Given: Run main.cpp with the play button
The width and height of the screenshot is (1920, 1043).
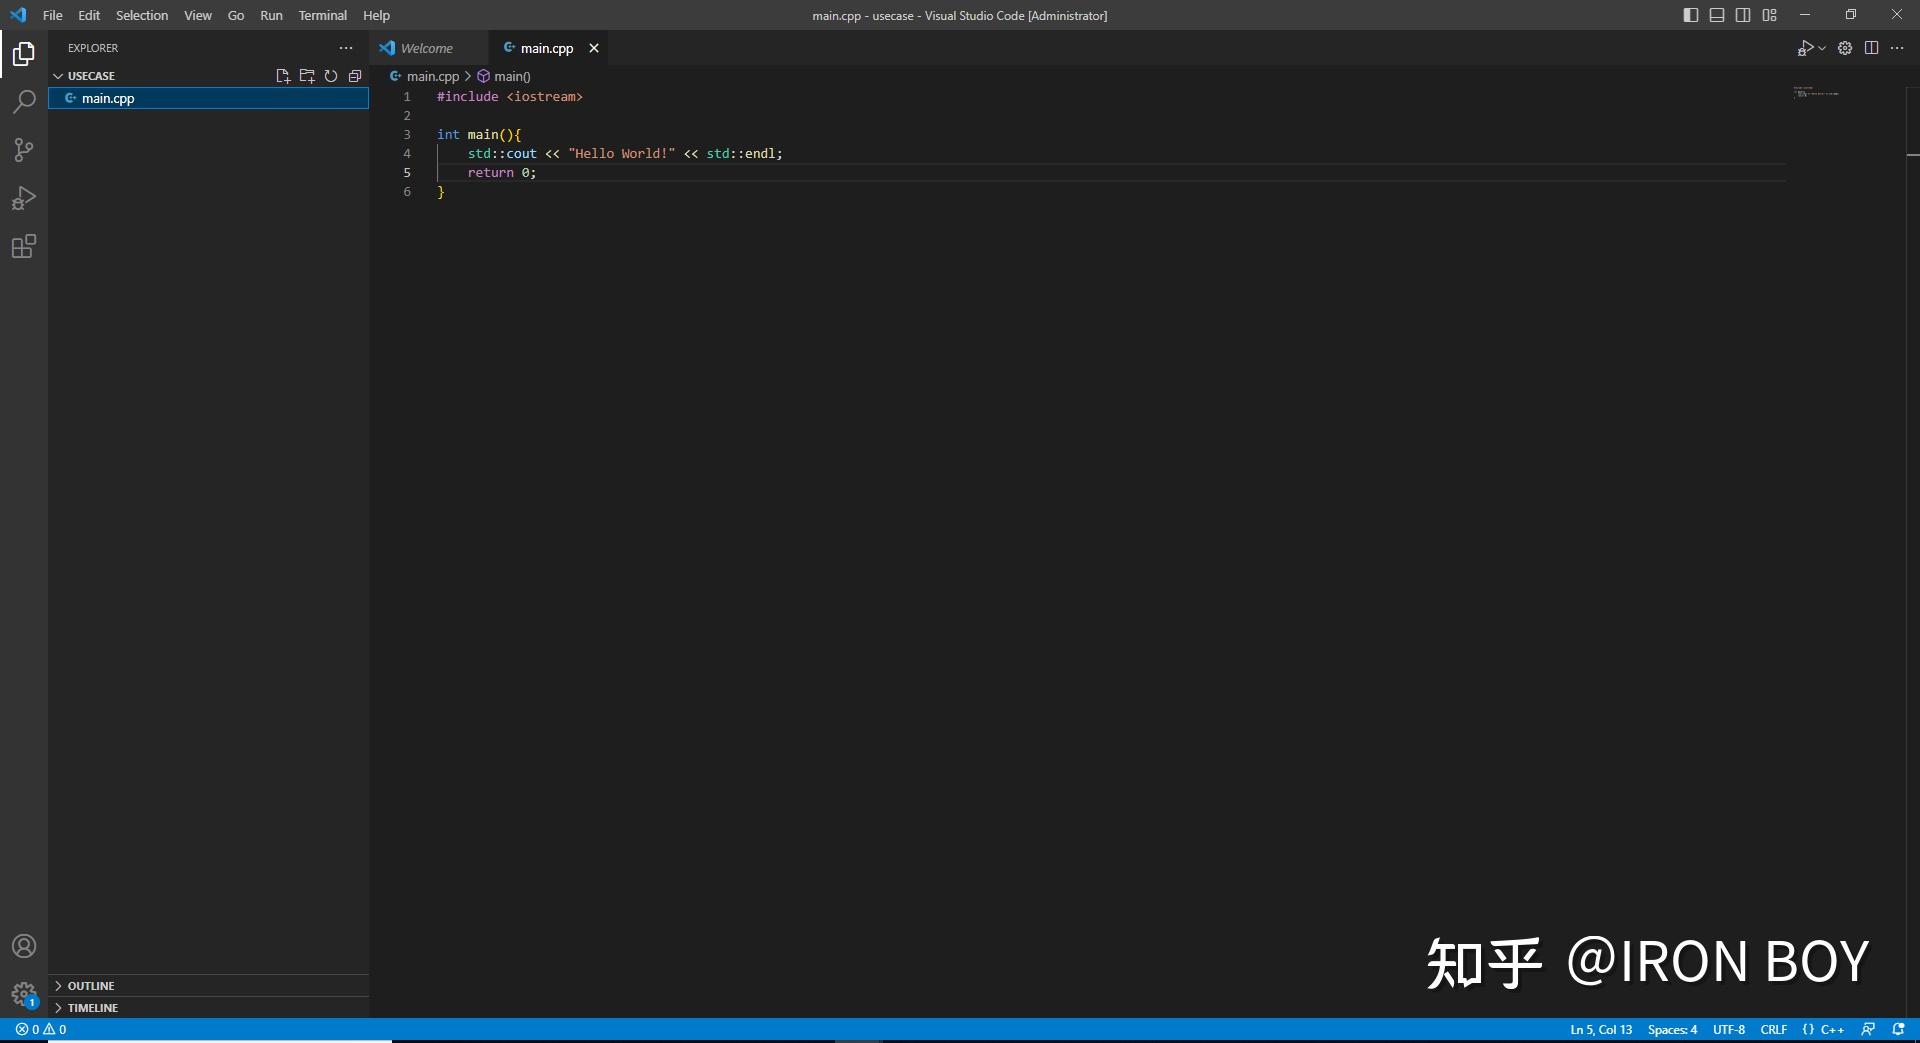Looking at the screenshot, I should [1807, 47].
